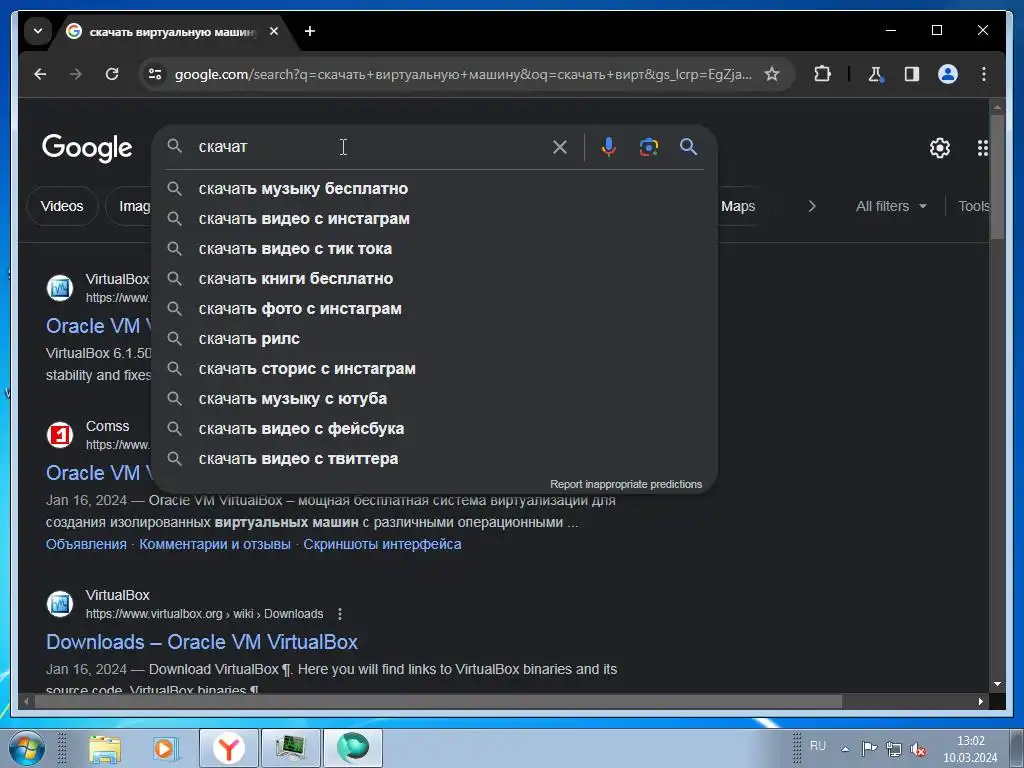
Task: Submit search with magnifier button
Action: pos(688,147)
